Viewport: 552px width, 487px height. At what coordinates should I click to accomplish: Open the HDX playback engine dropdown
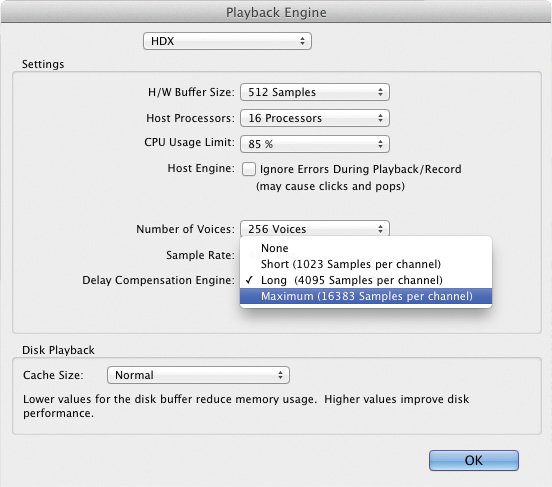pos(227,41)
